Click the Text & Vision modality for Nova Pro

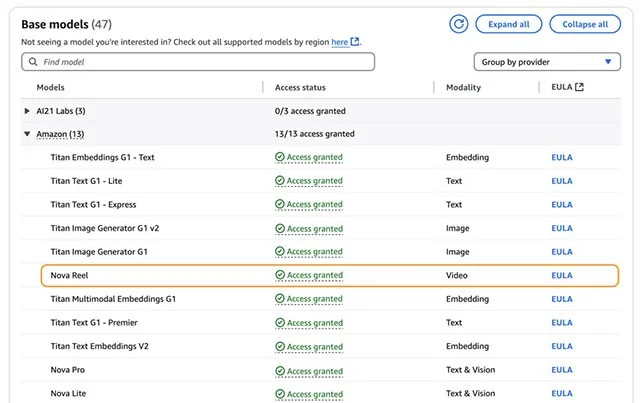[470, 370]
